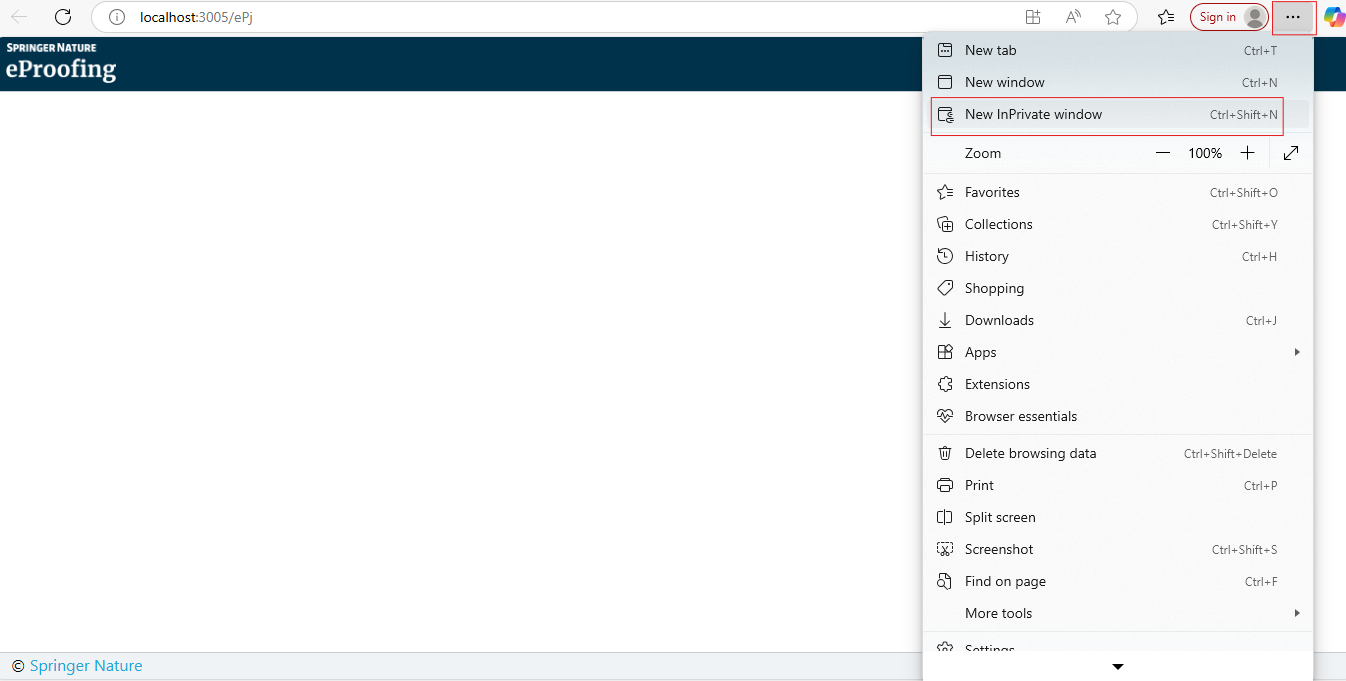
Task: Click the Read aloud icon
Action: tap(1073, 17)
